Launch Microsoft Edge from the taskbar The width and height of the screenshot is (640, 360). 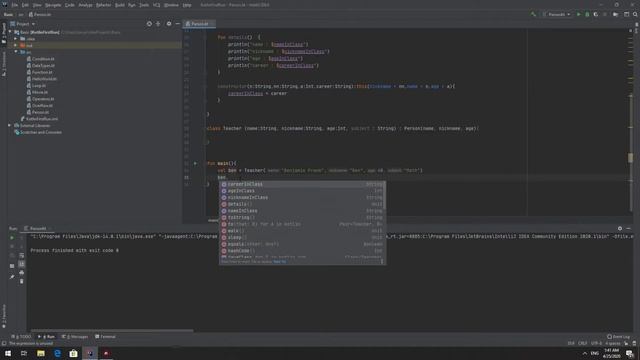pyautogui.click(x=57, y=353)
